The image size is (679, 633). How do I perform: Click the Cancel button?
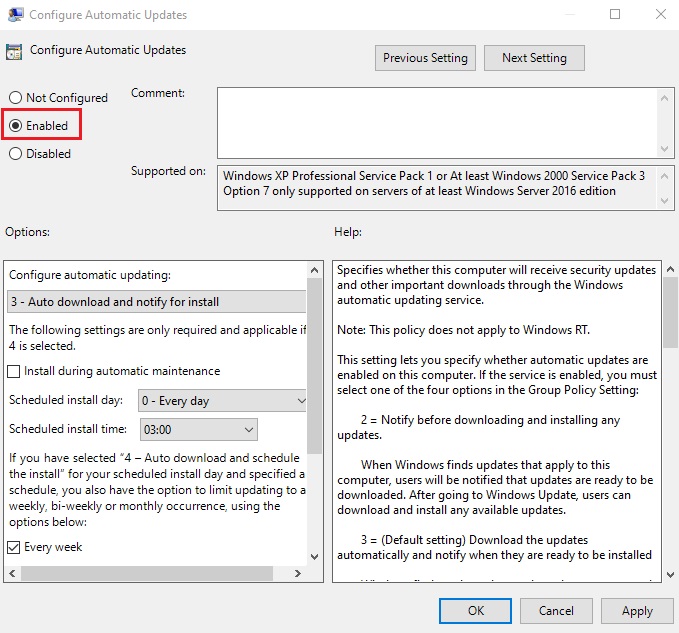[x=556, y=610]
